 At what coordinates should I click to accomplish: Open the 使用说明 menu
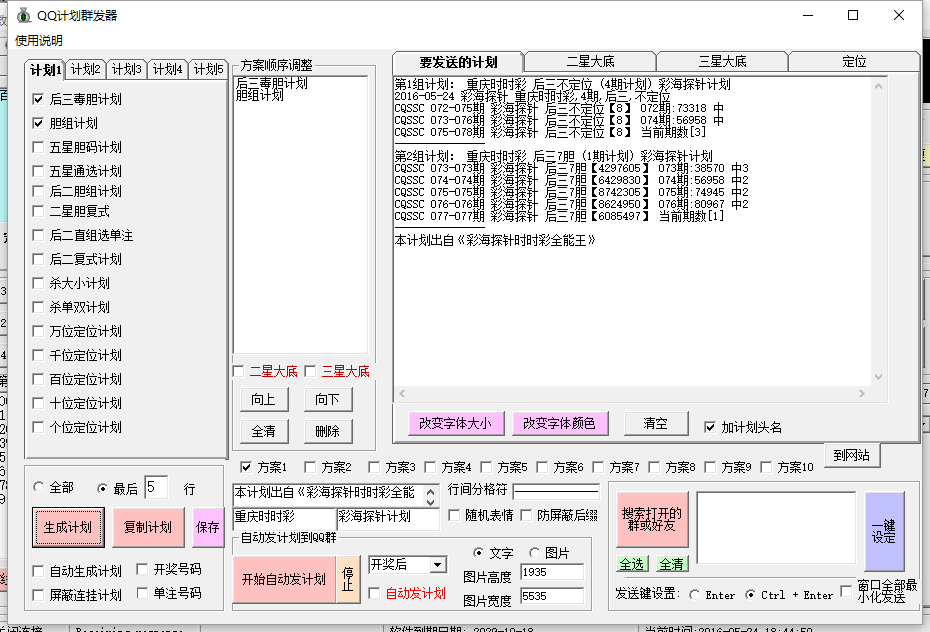click(x=38, y=41)
